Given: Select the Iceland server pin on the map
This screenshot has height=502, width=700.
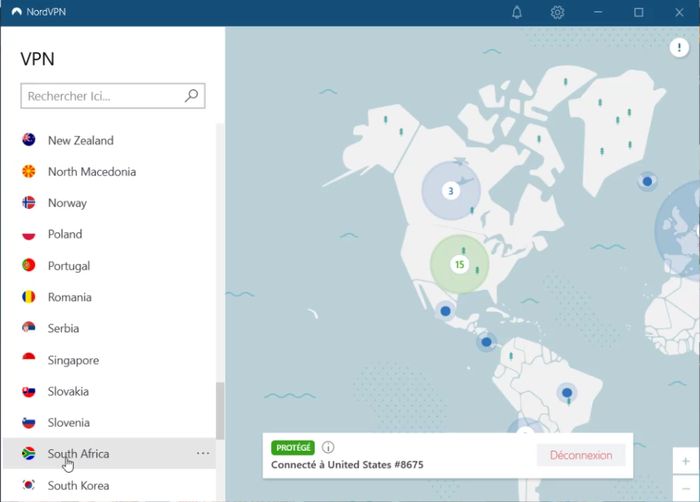Looking at the screenshot, I should [x=647, y=181].
